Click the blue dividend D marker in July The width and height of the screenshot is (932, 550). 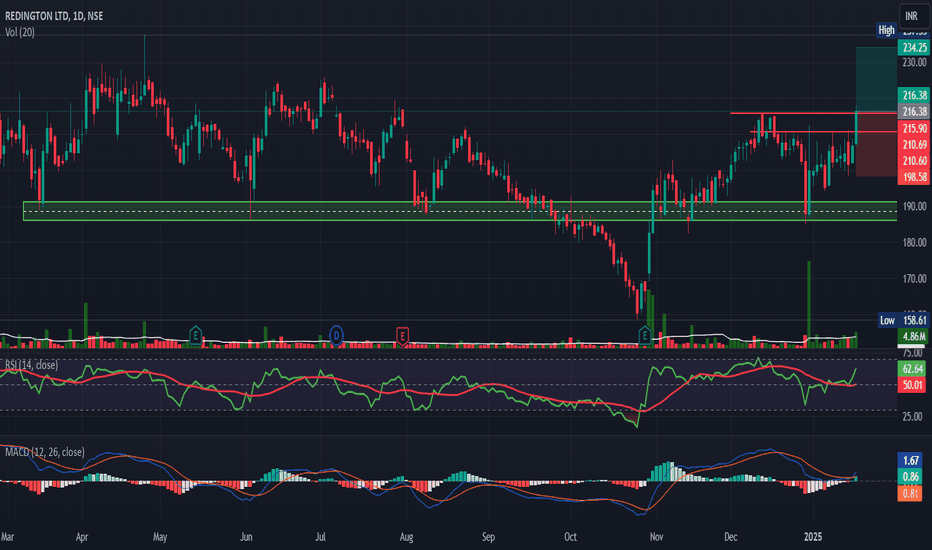pyautogui.click(x=336, y=335)
